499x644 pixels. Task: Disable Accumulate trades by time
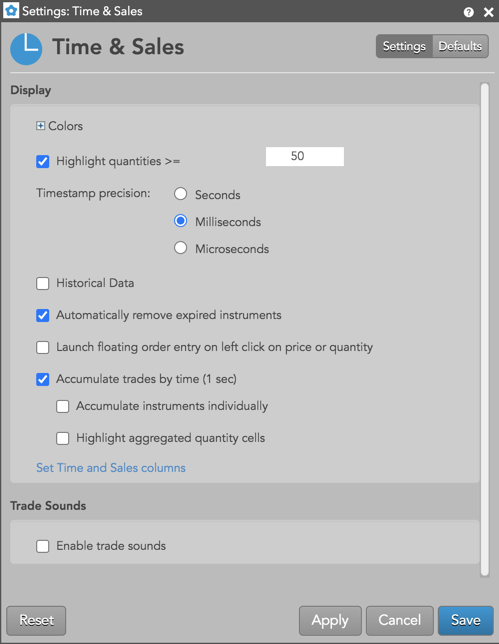click(43, 379)
